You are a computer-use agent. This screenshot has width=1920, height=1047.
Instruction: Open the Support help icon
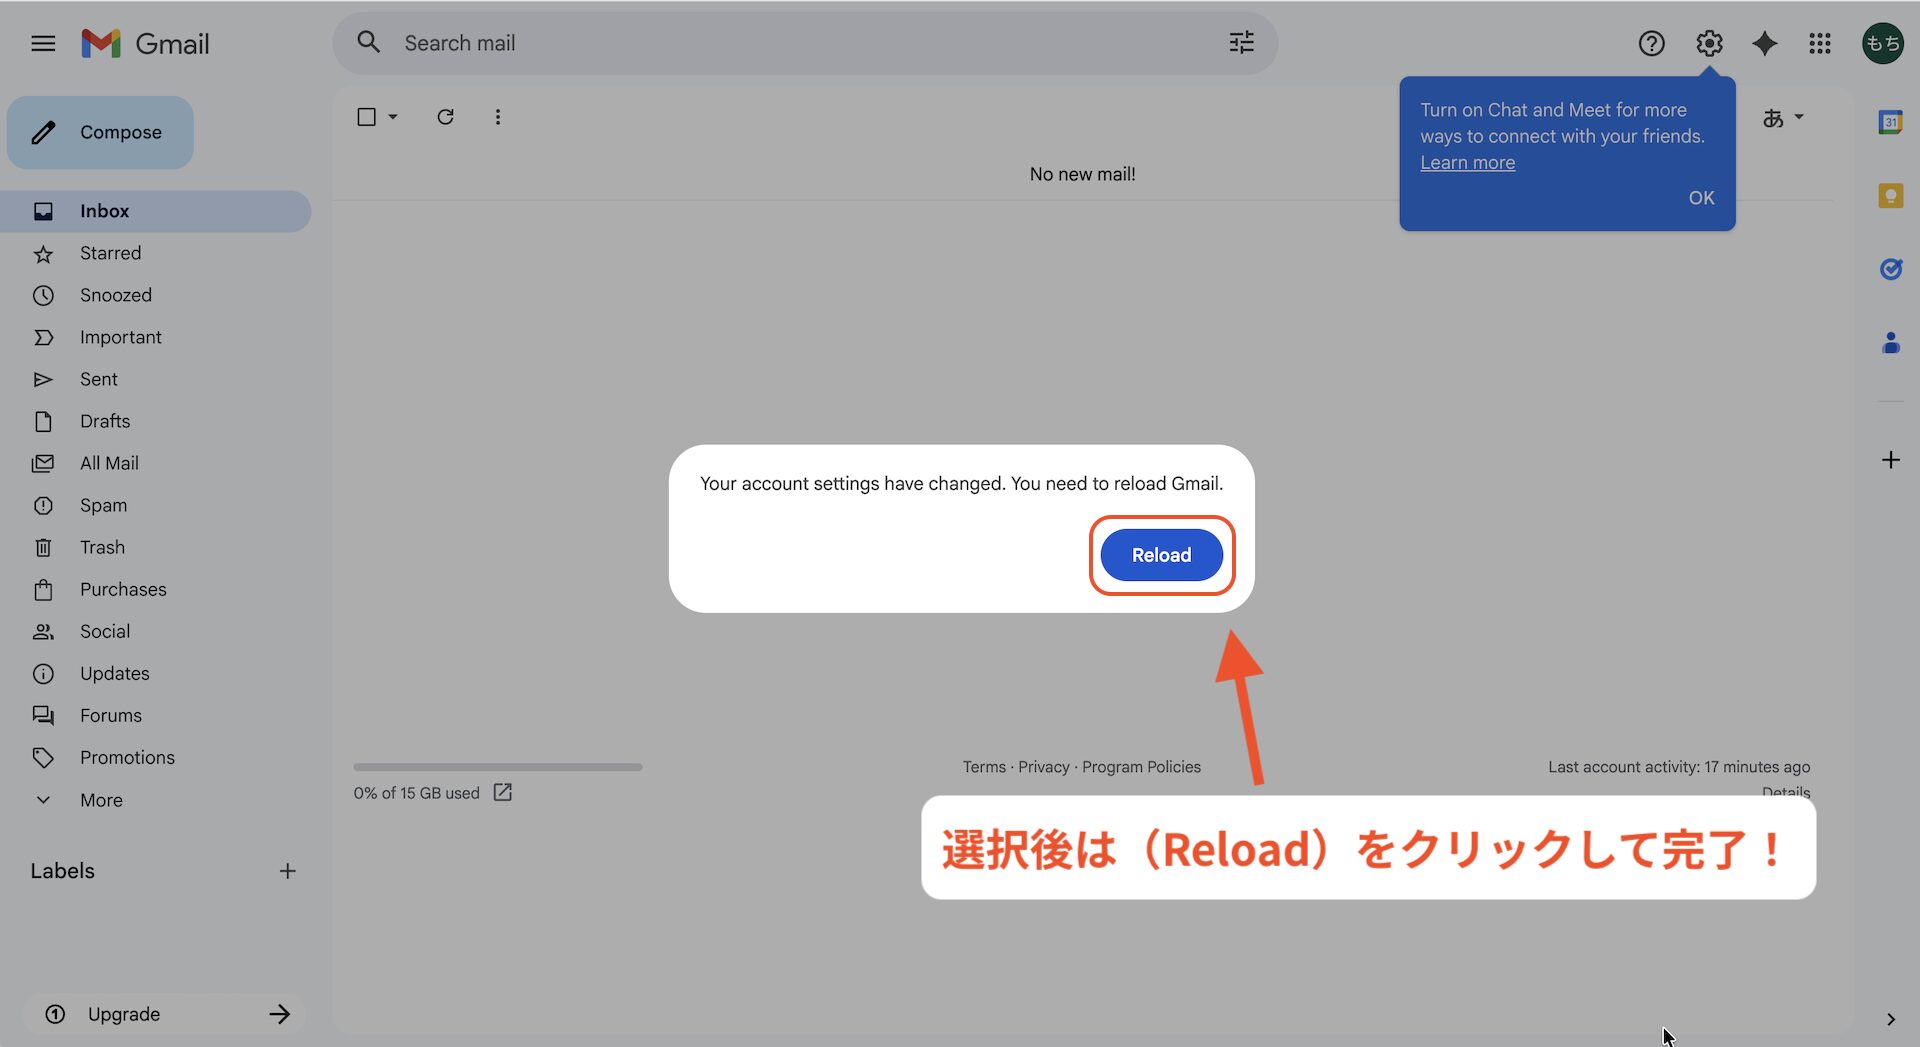click(1651, 43)
